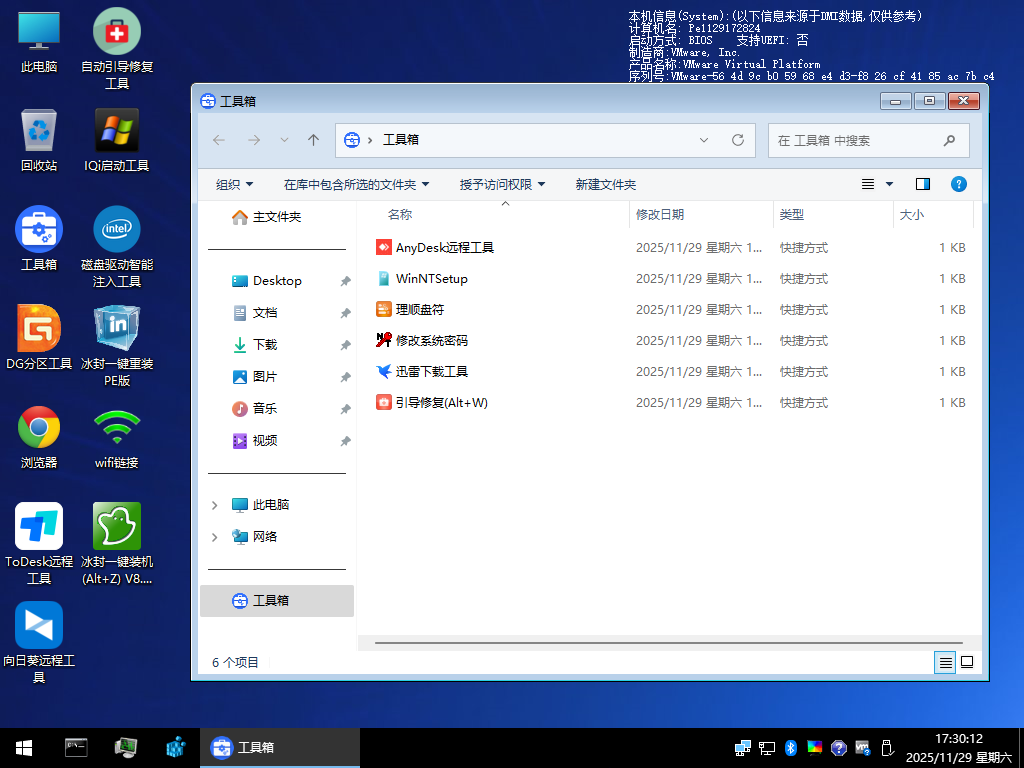Switch to large thumbnail view at bottom right
The width and height of the screenshot is (1024, 768).
pyautogui.click(x=966, y=662)
